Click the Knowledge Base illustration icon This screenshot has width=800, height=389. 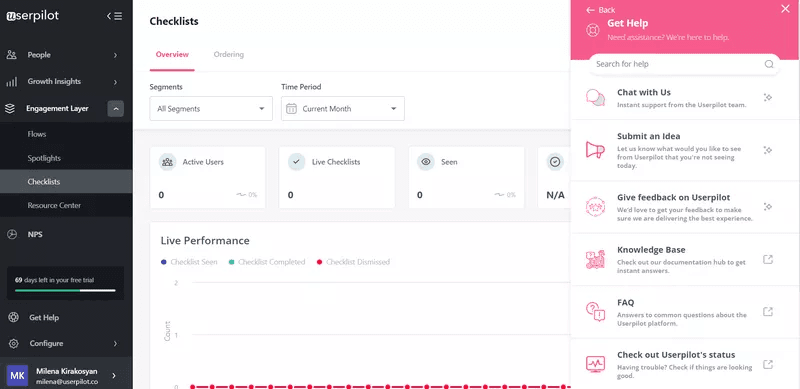[x=595, y=259]
